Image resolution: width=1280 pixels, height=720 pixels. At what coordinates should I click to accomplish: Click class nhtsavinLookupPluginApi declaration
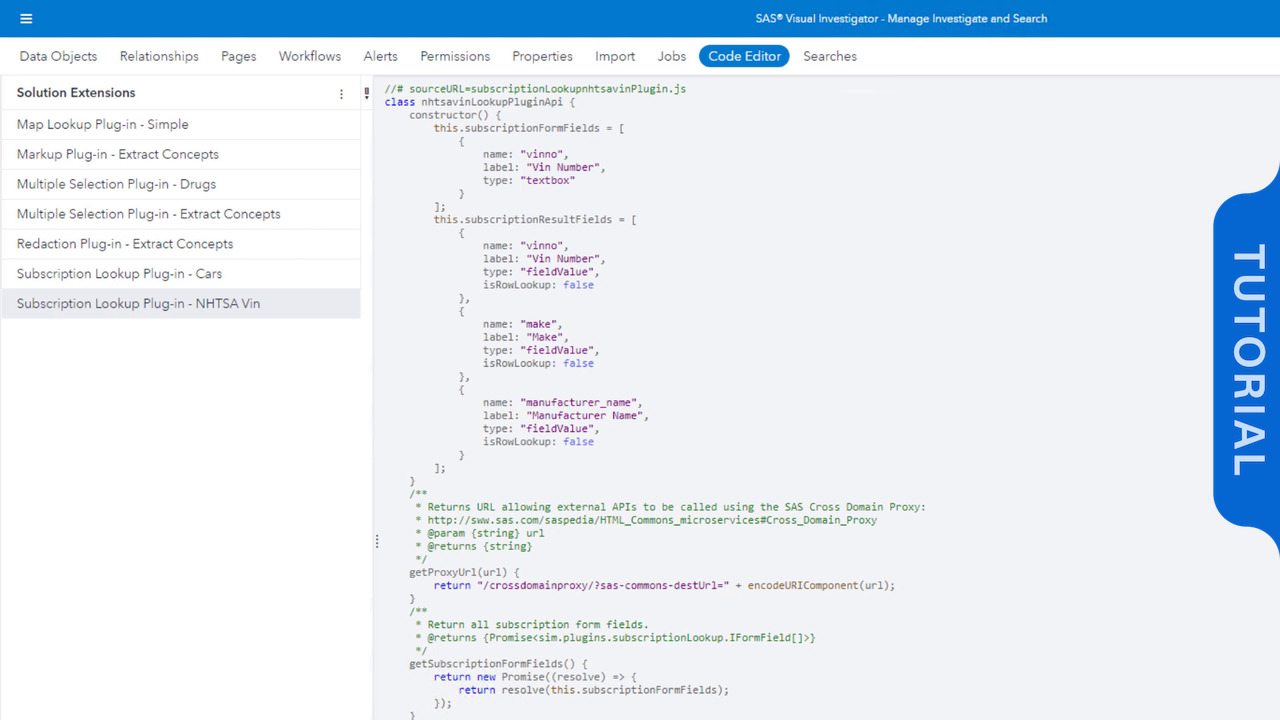pyautogui.click(x=480, y=102)
